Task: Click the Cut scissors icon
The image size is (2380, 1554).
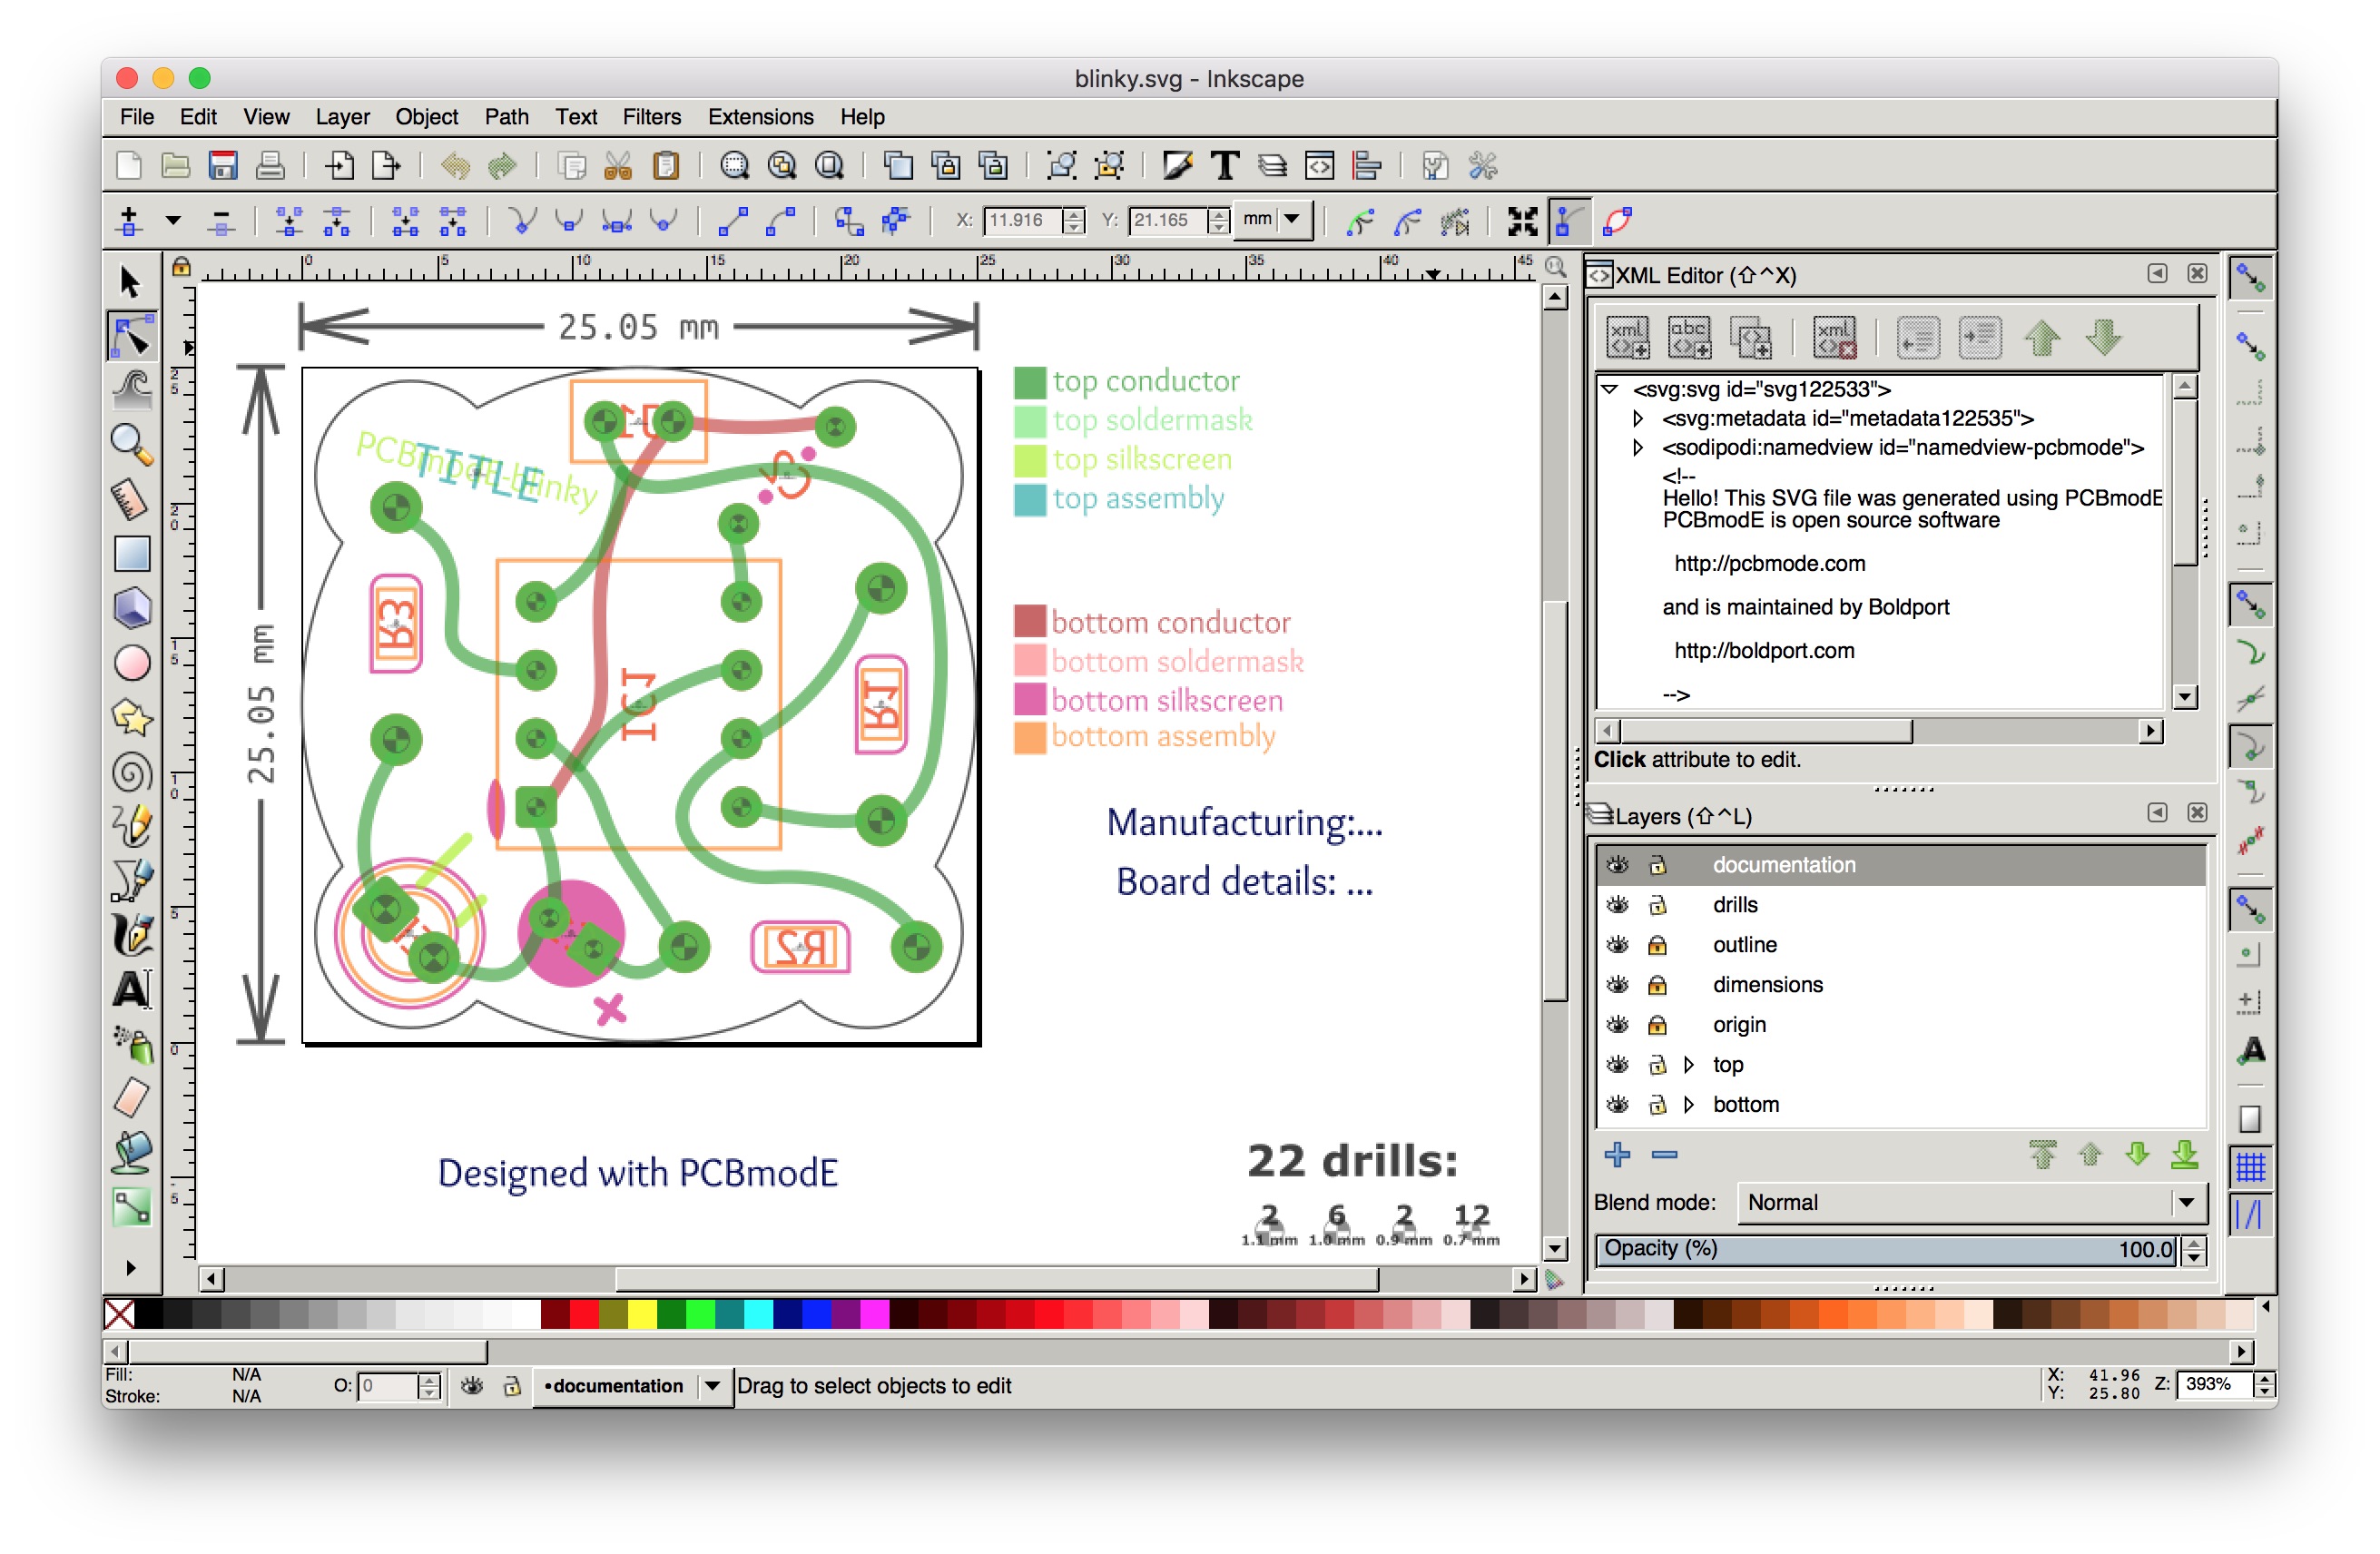Action: (x=618, y=165)
